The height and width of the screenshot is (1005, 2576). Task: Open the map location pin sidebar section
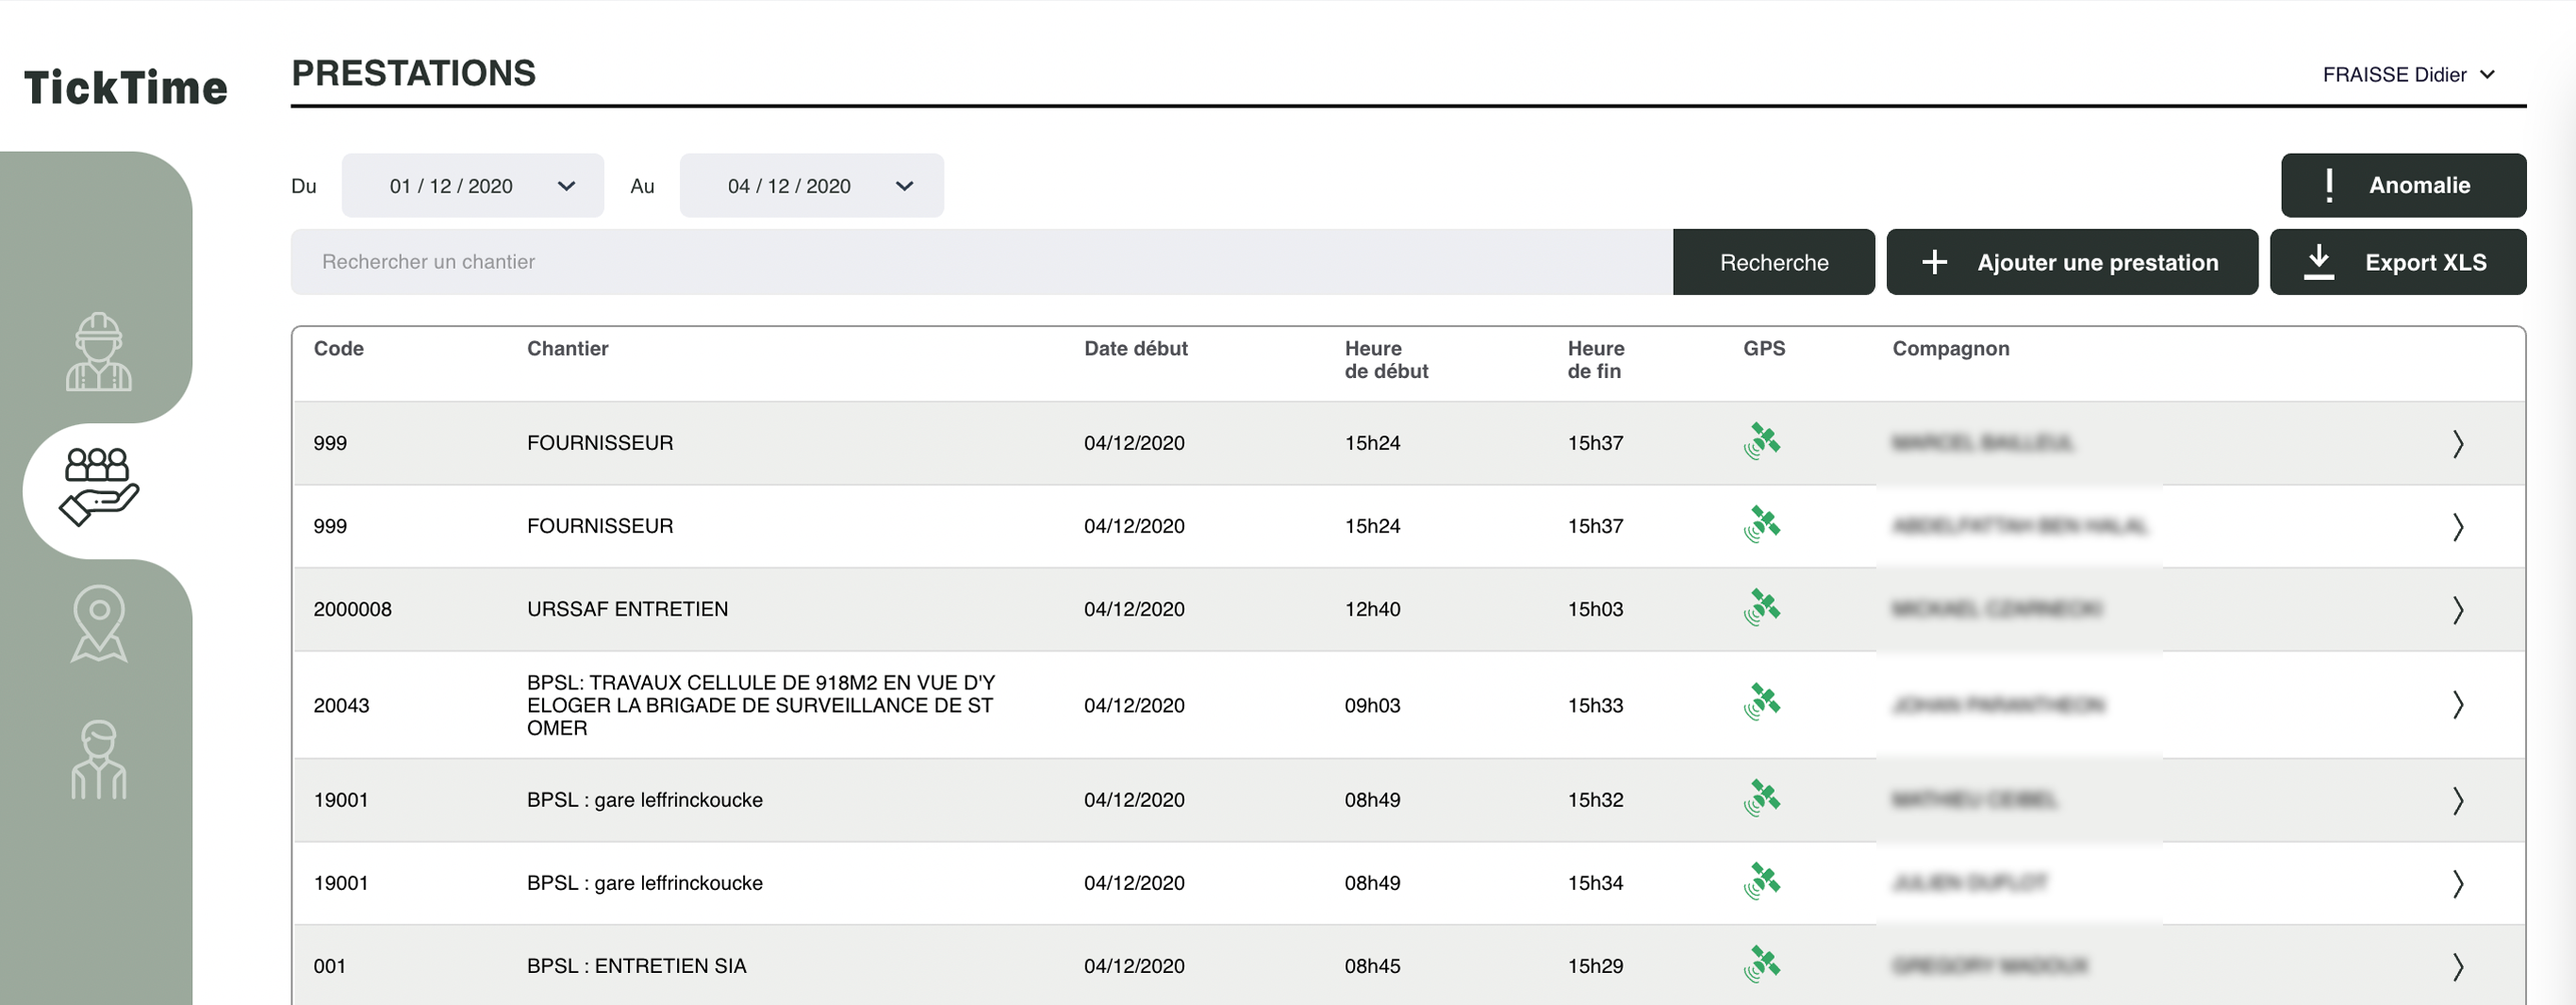[x=99, y=623]
